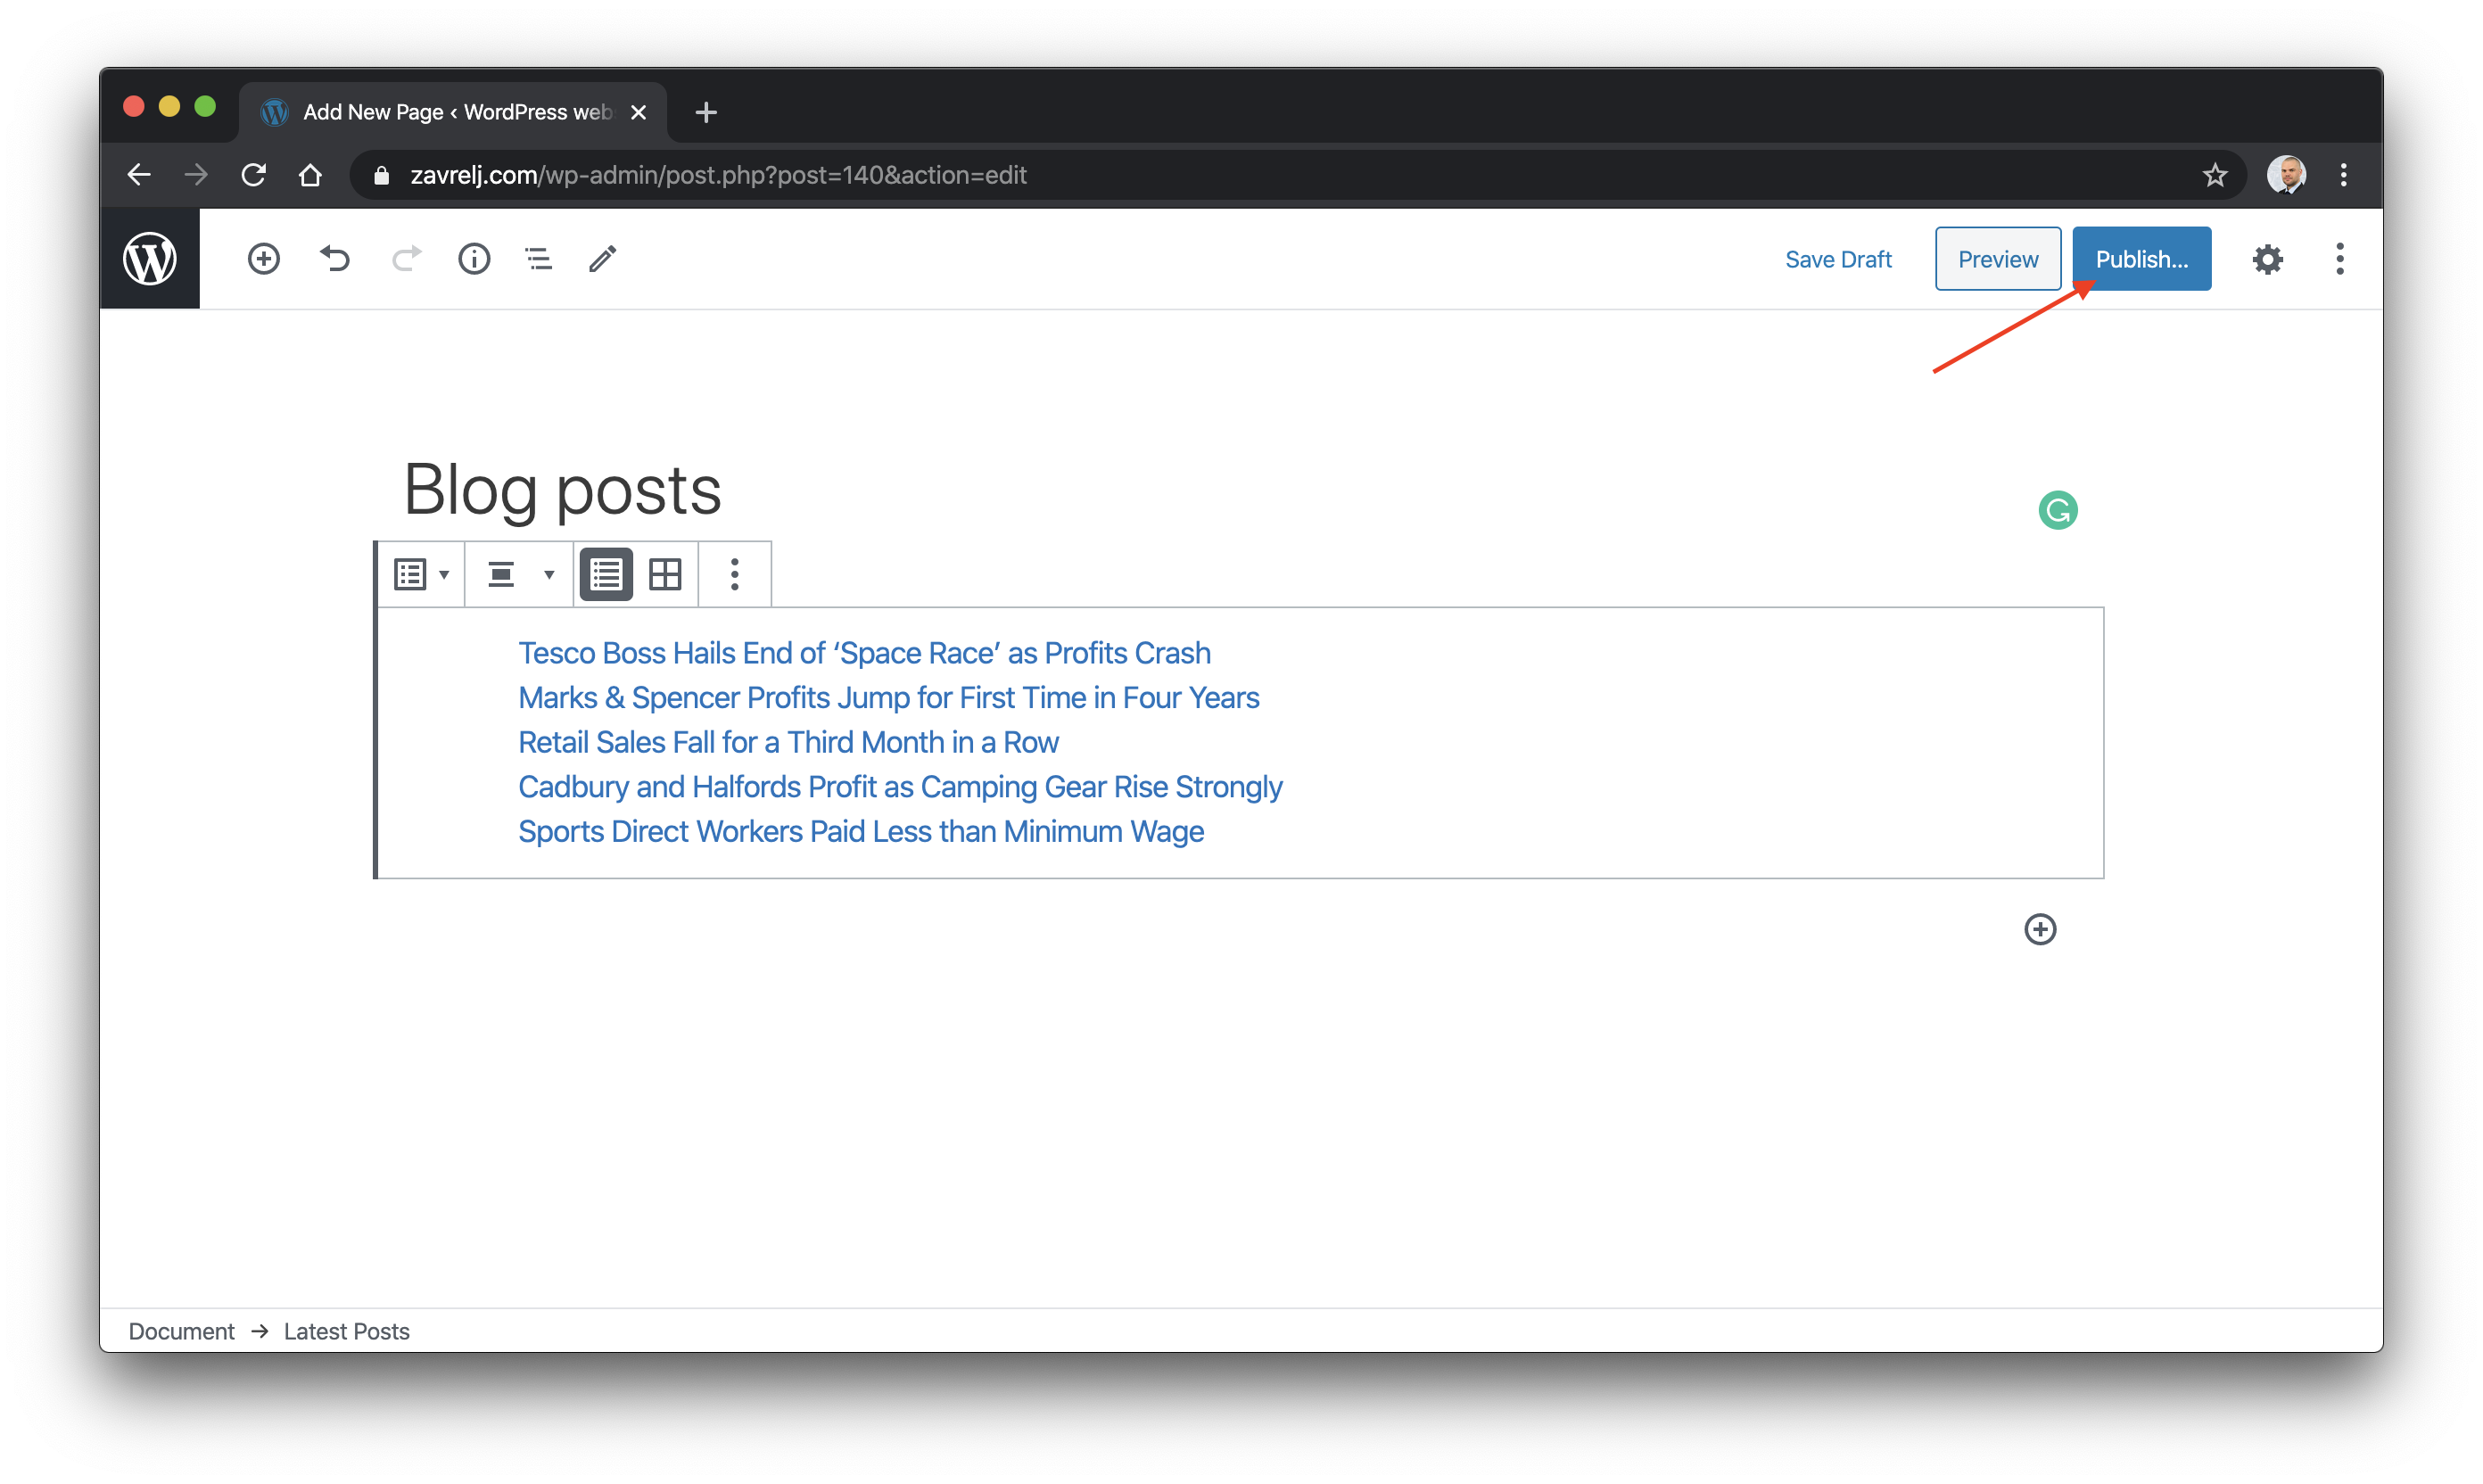Click the Grammarly icon near the title
Viewport: 2483px width, 1484px height.
[2058, 510]
